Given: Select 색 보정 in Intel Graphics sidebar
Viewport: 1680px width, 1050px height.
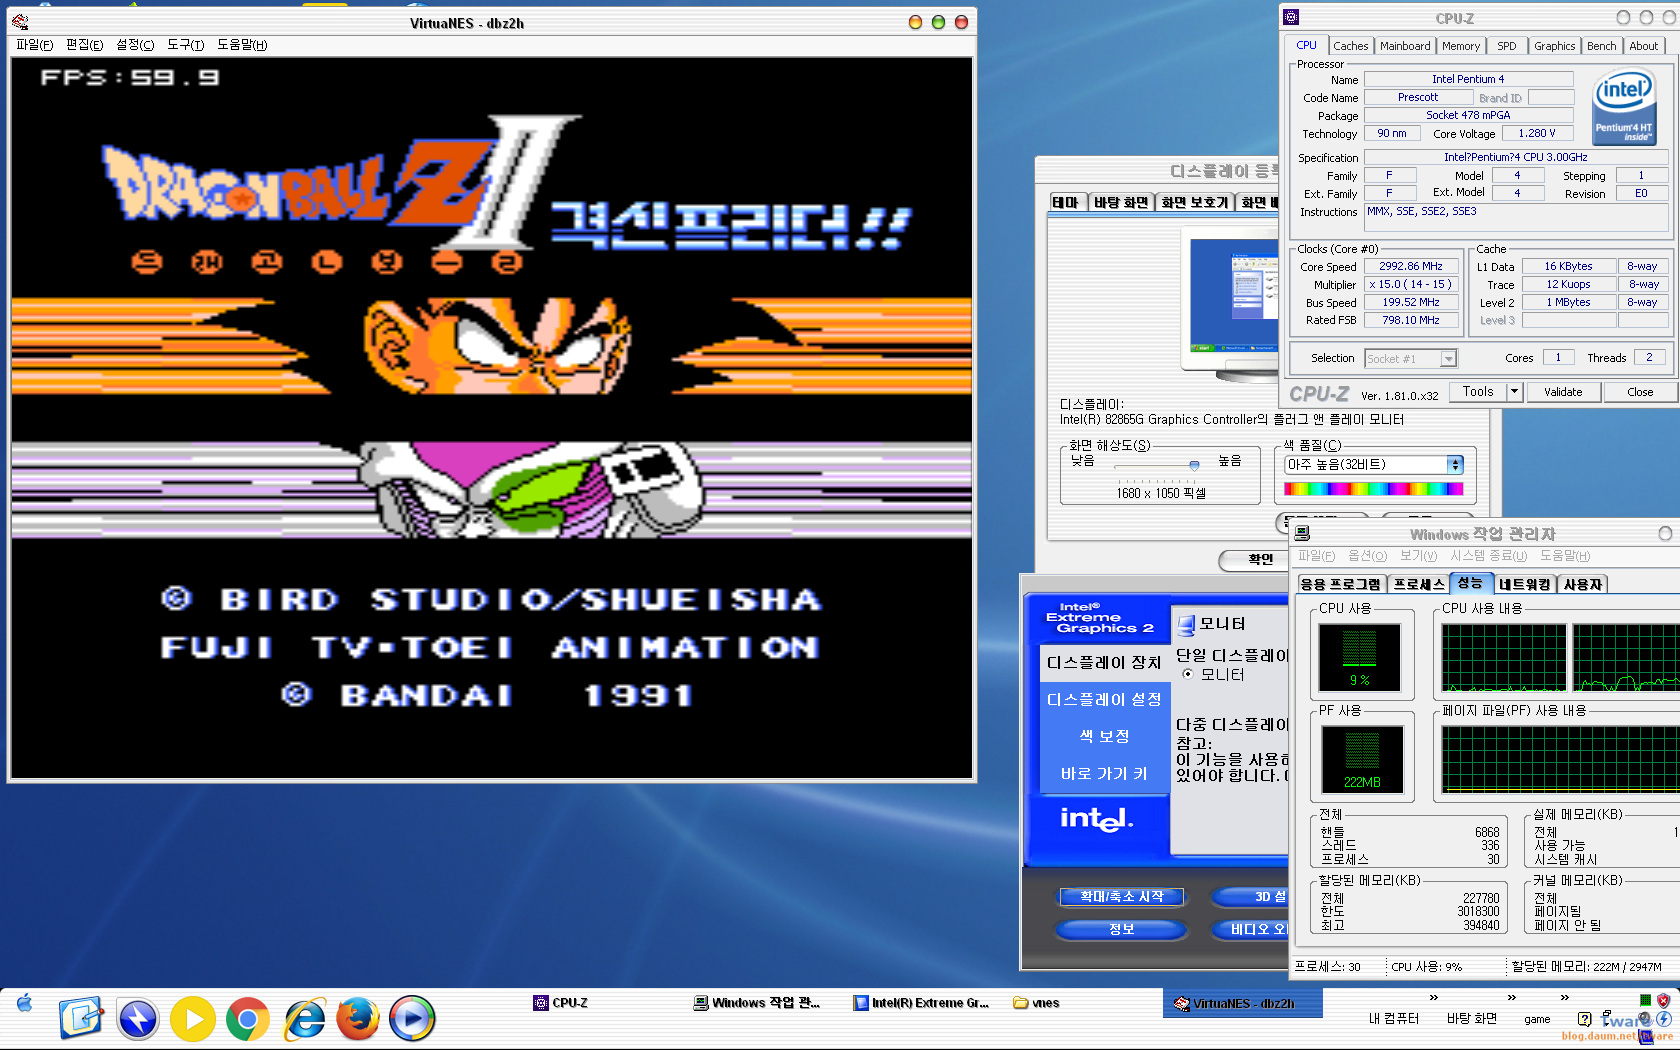Looking at the screenshot, I should click(1105, 736).
